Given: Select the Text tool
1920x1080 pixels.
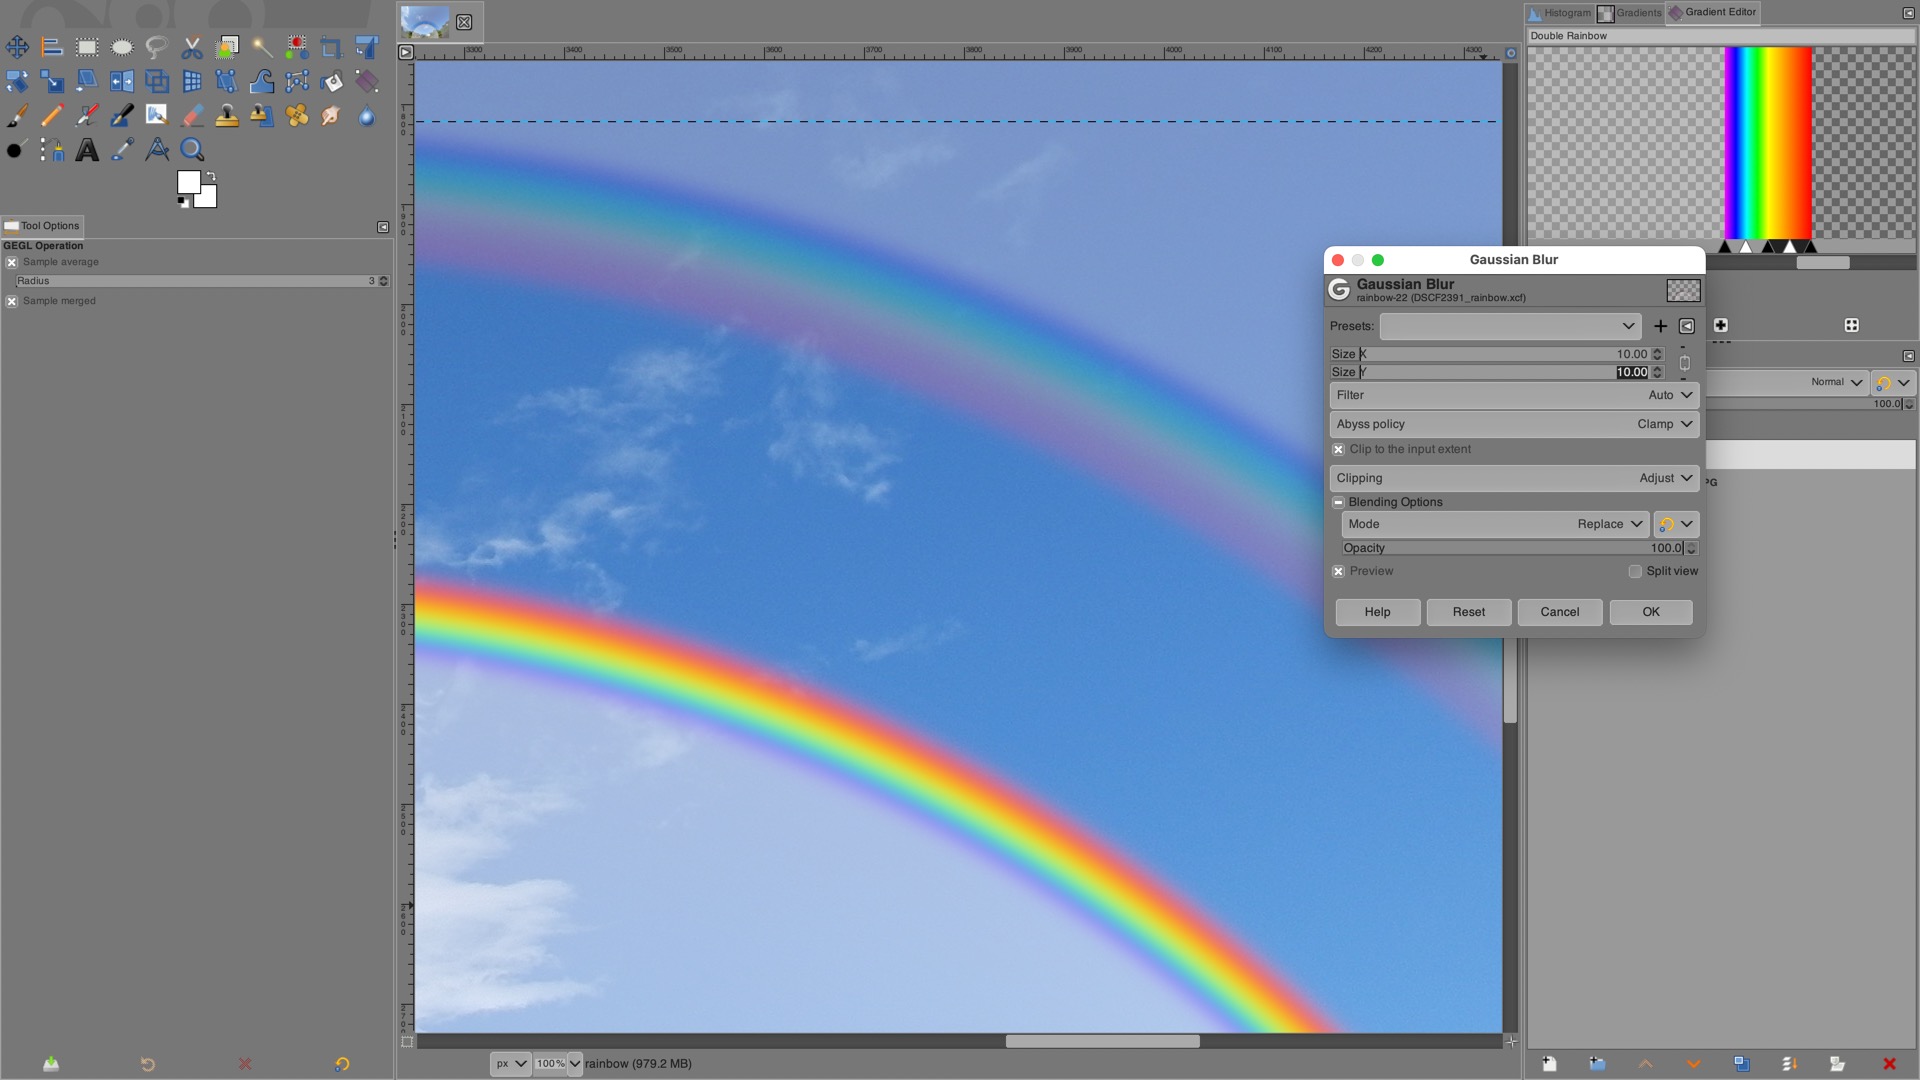Looking at the screenshot, I should click(87, 150).
